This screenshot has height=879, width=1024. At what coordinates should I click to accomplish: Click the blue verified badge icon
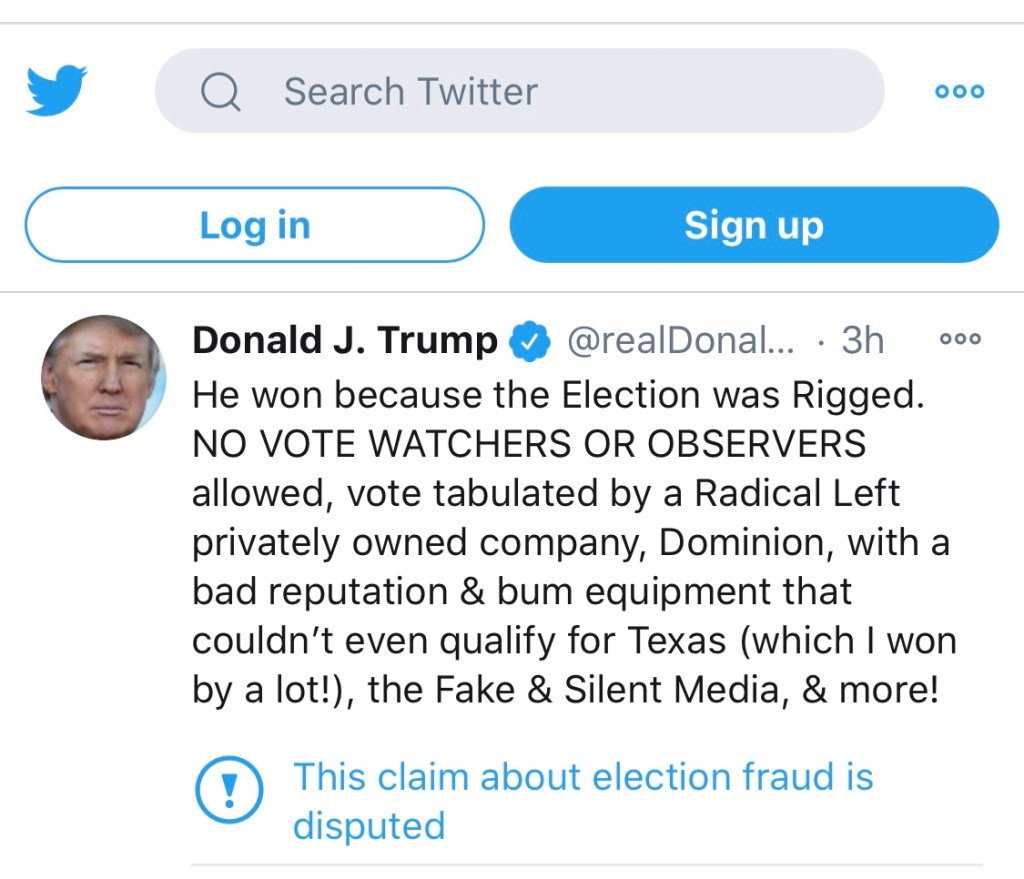click(530, 342)
